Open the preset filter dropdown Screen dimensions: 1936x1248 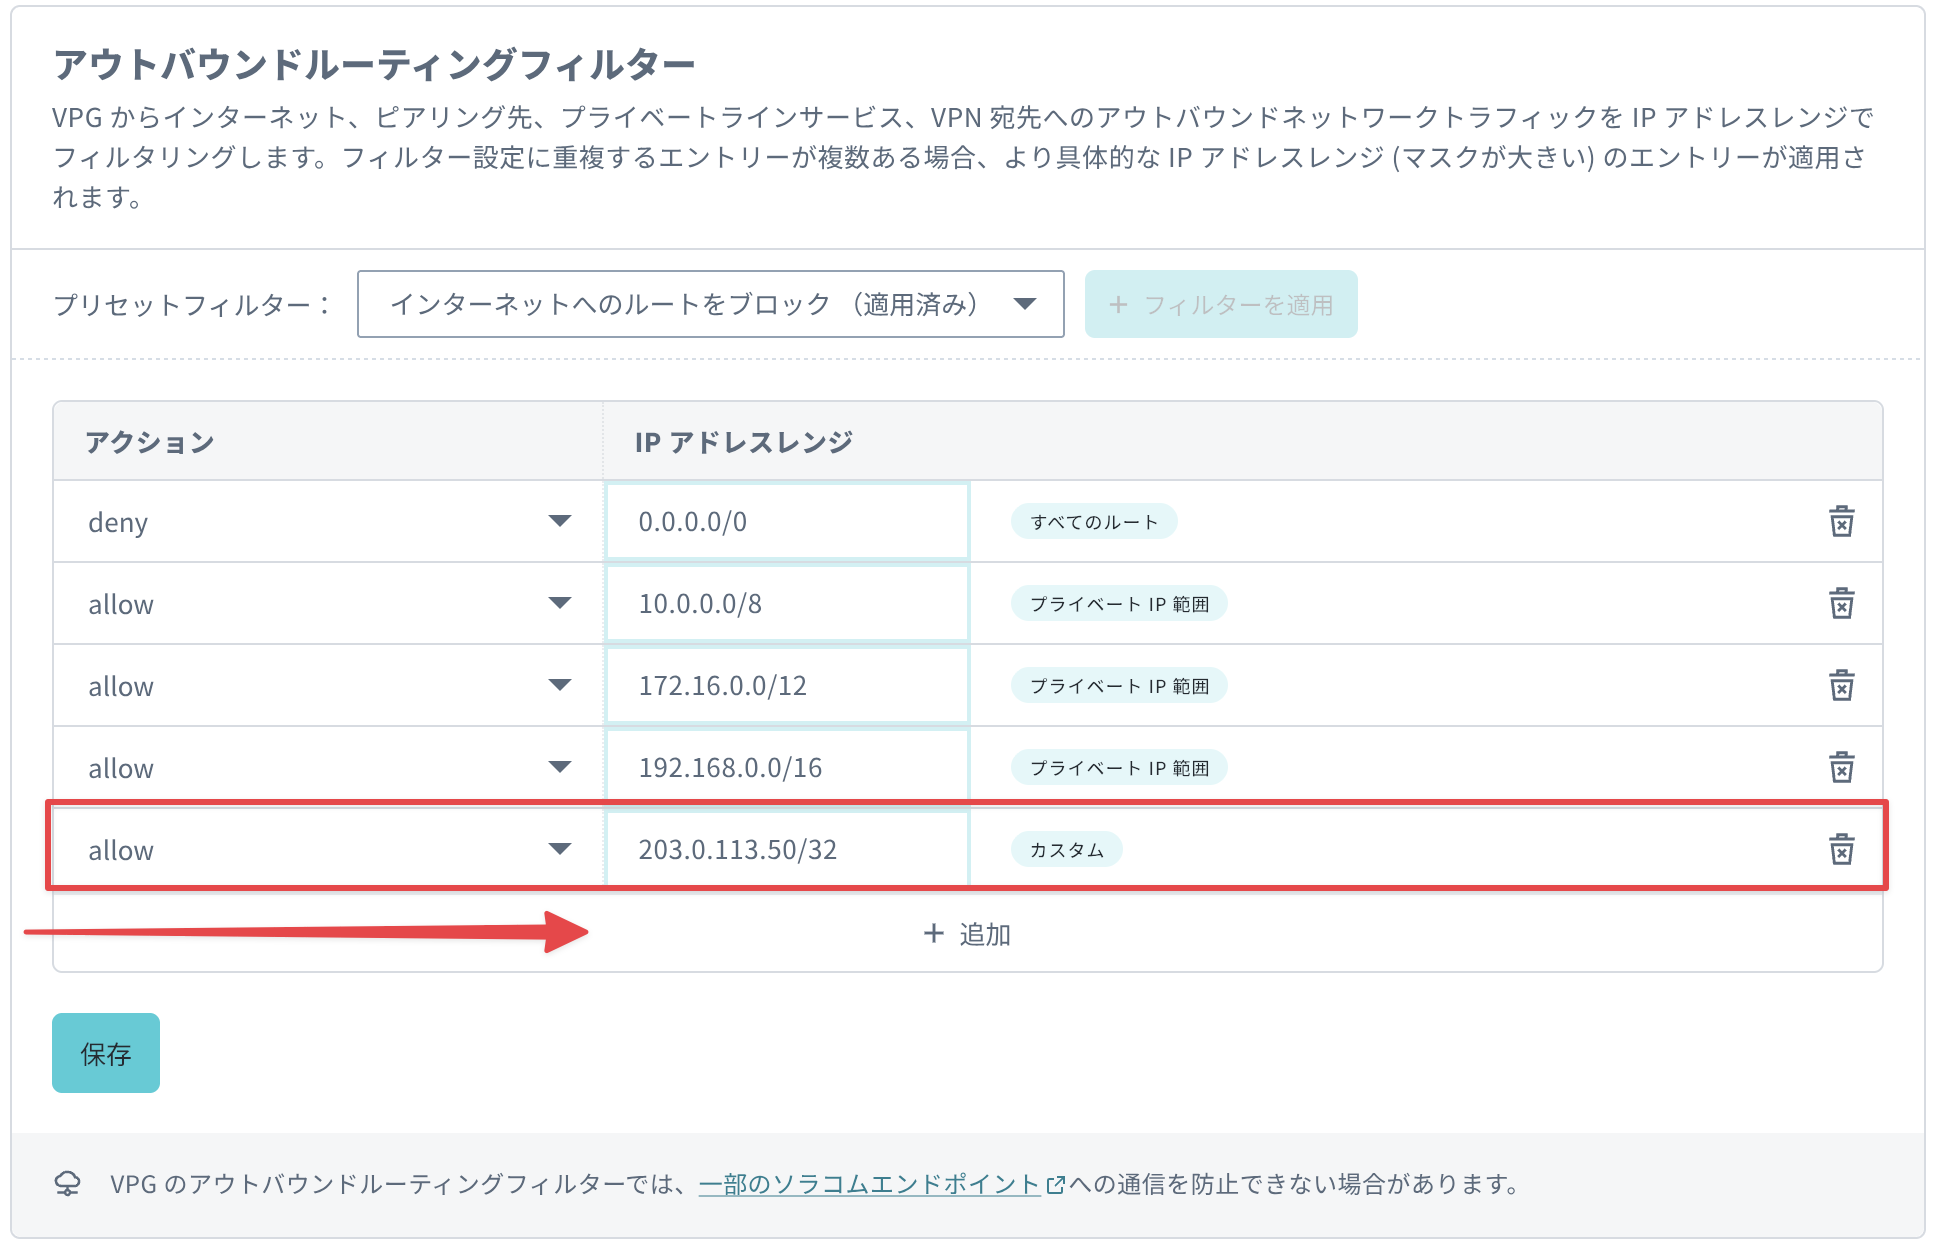tap(710, 304)
